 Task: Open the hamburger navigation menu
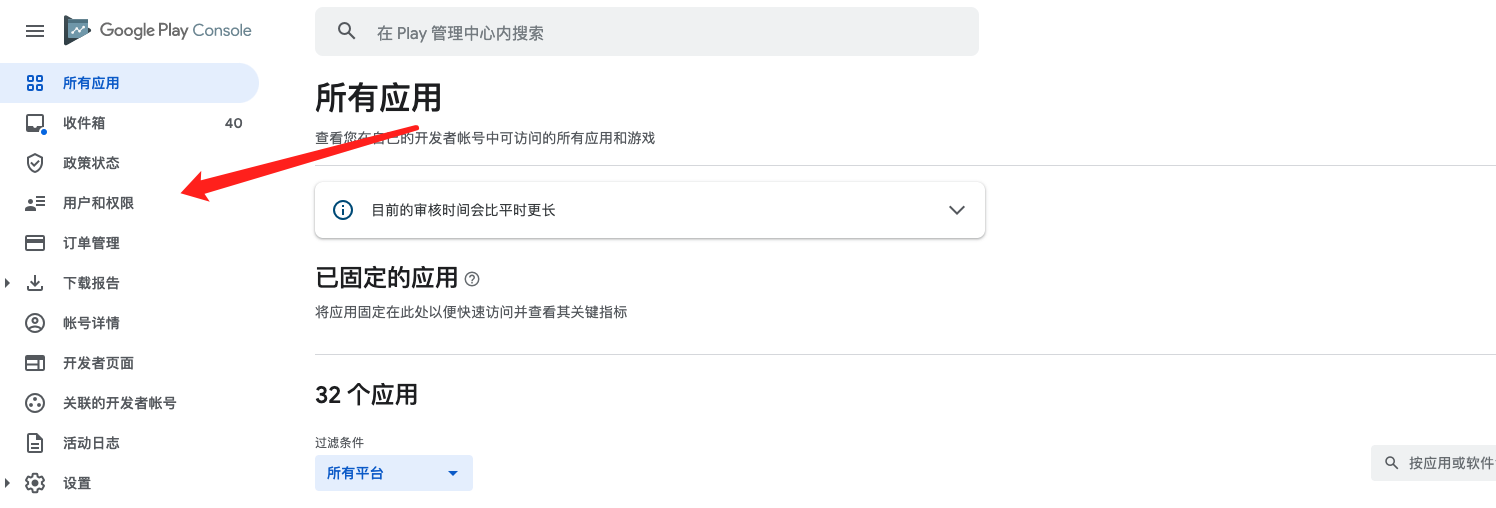pyautogui.click(x=35, y=31)
